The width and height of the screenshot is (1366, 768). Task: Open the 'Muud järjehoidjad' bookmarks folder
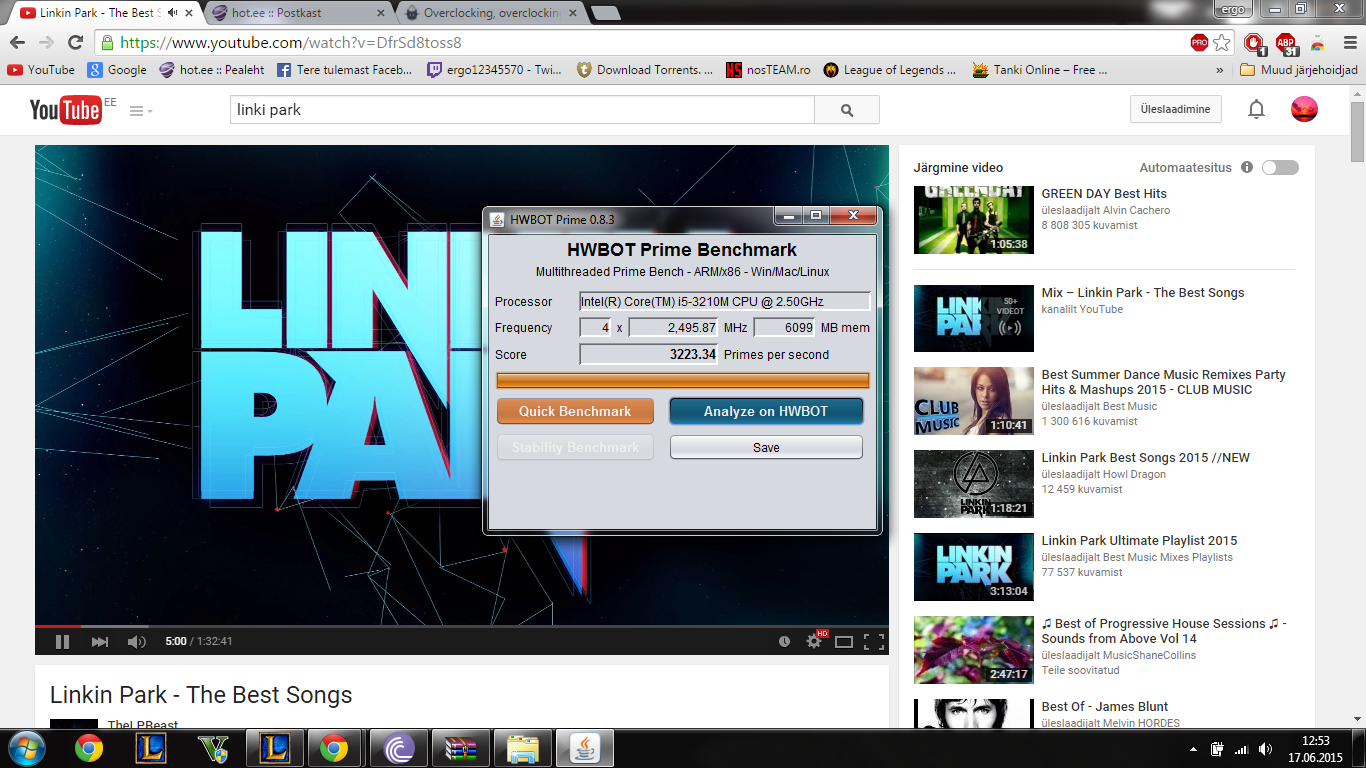coord(1299,70)
